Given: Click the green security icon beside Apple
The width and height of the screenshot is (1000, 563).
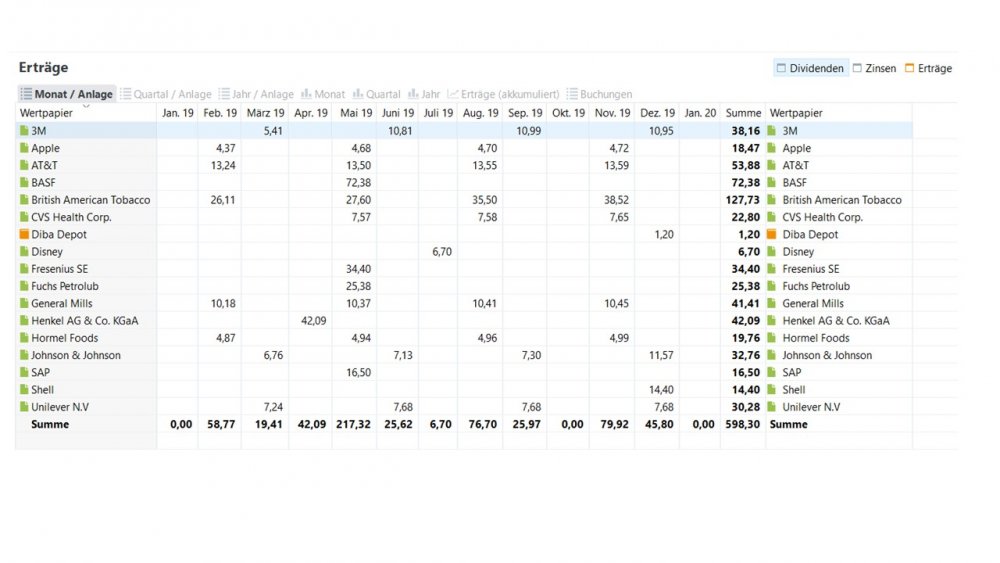Looking at the screenshot, I should pyautogui.click(x=24, y=148).
